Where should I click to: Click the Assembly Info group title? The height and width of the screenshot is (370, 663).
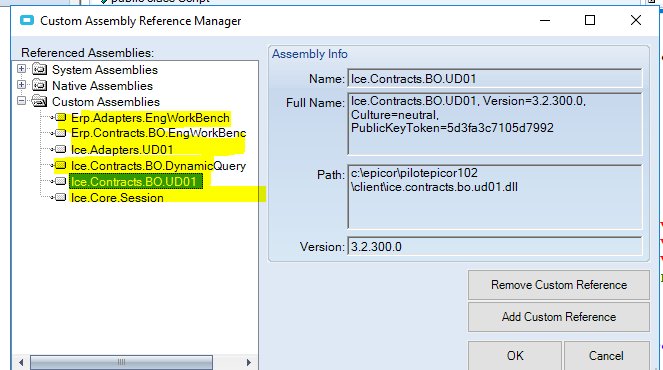[310, 54]
